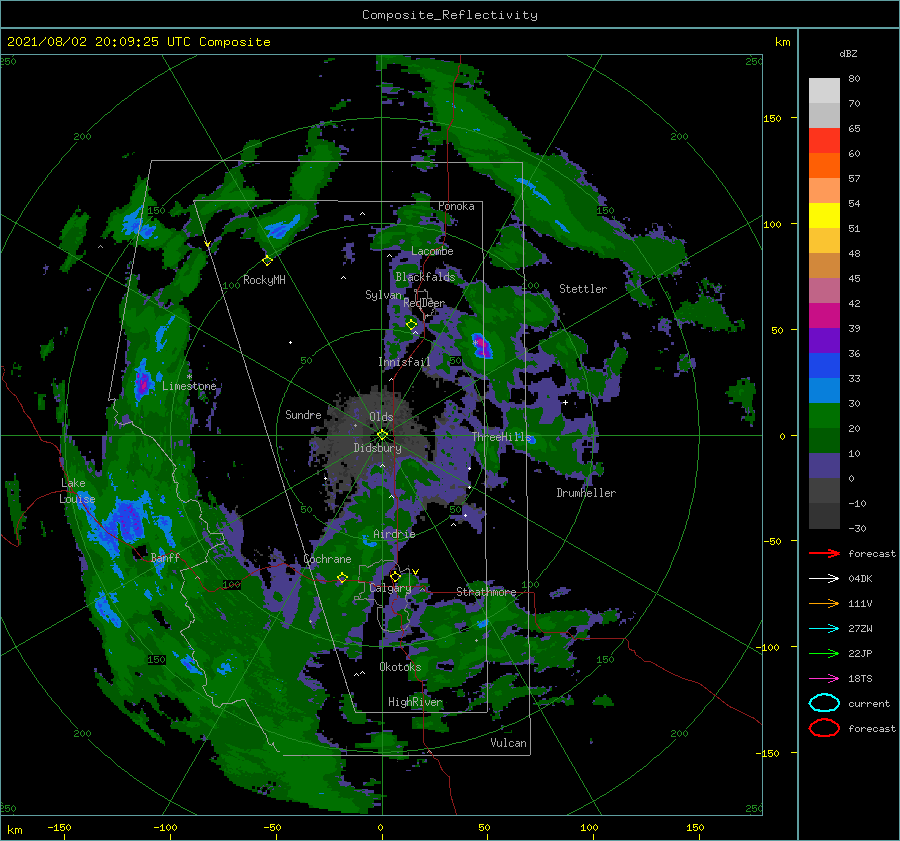The image size is (900, 841).
Task: Click the Limestone map label
Action: pyautogui.click(x=189, y=386)
